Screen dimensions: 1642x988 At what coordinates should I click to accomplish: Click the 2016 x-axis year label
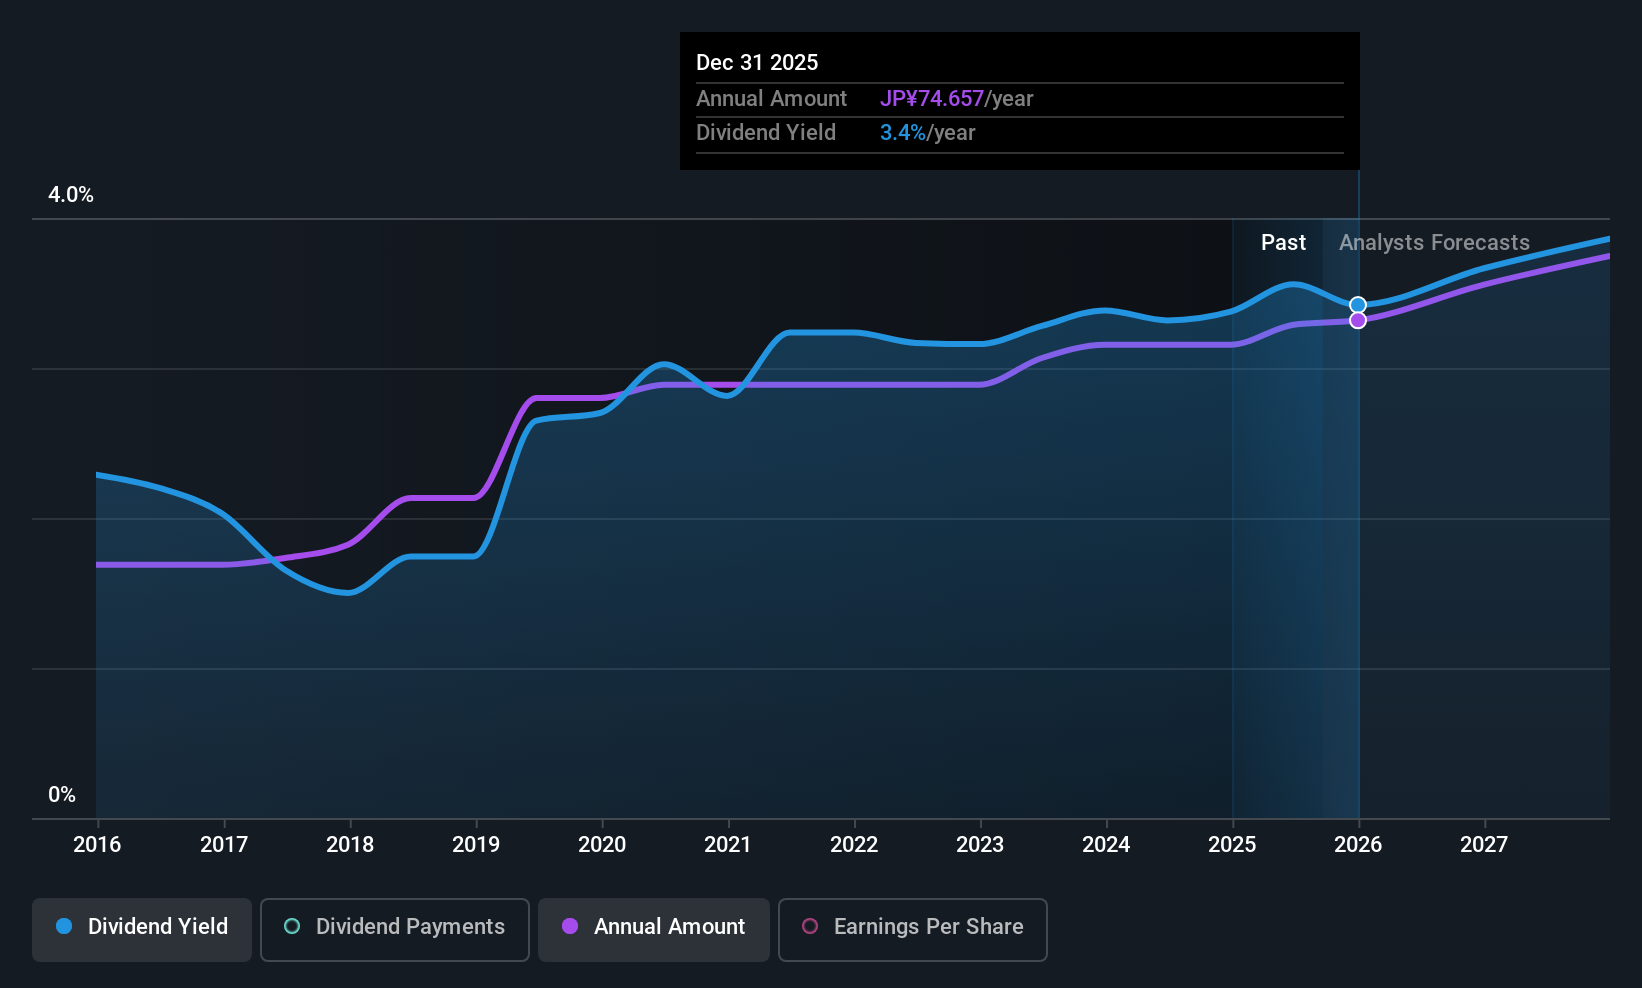pyautogui.click(x=97, y=844)
